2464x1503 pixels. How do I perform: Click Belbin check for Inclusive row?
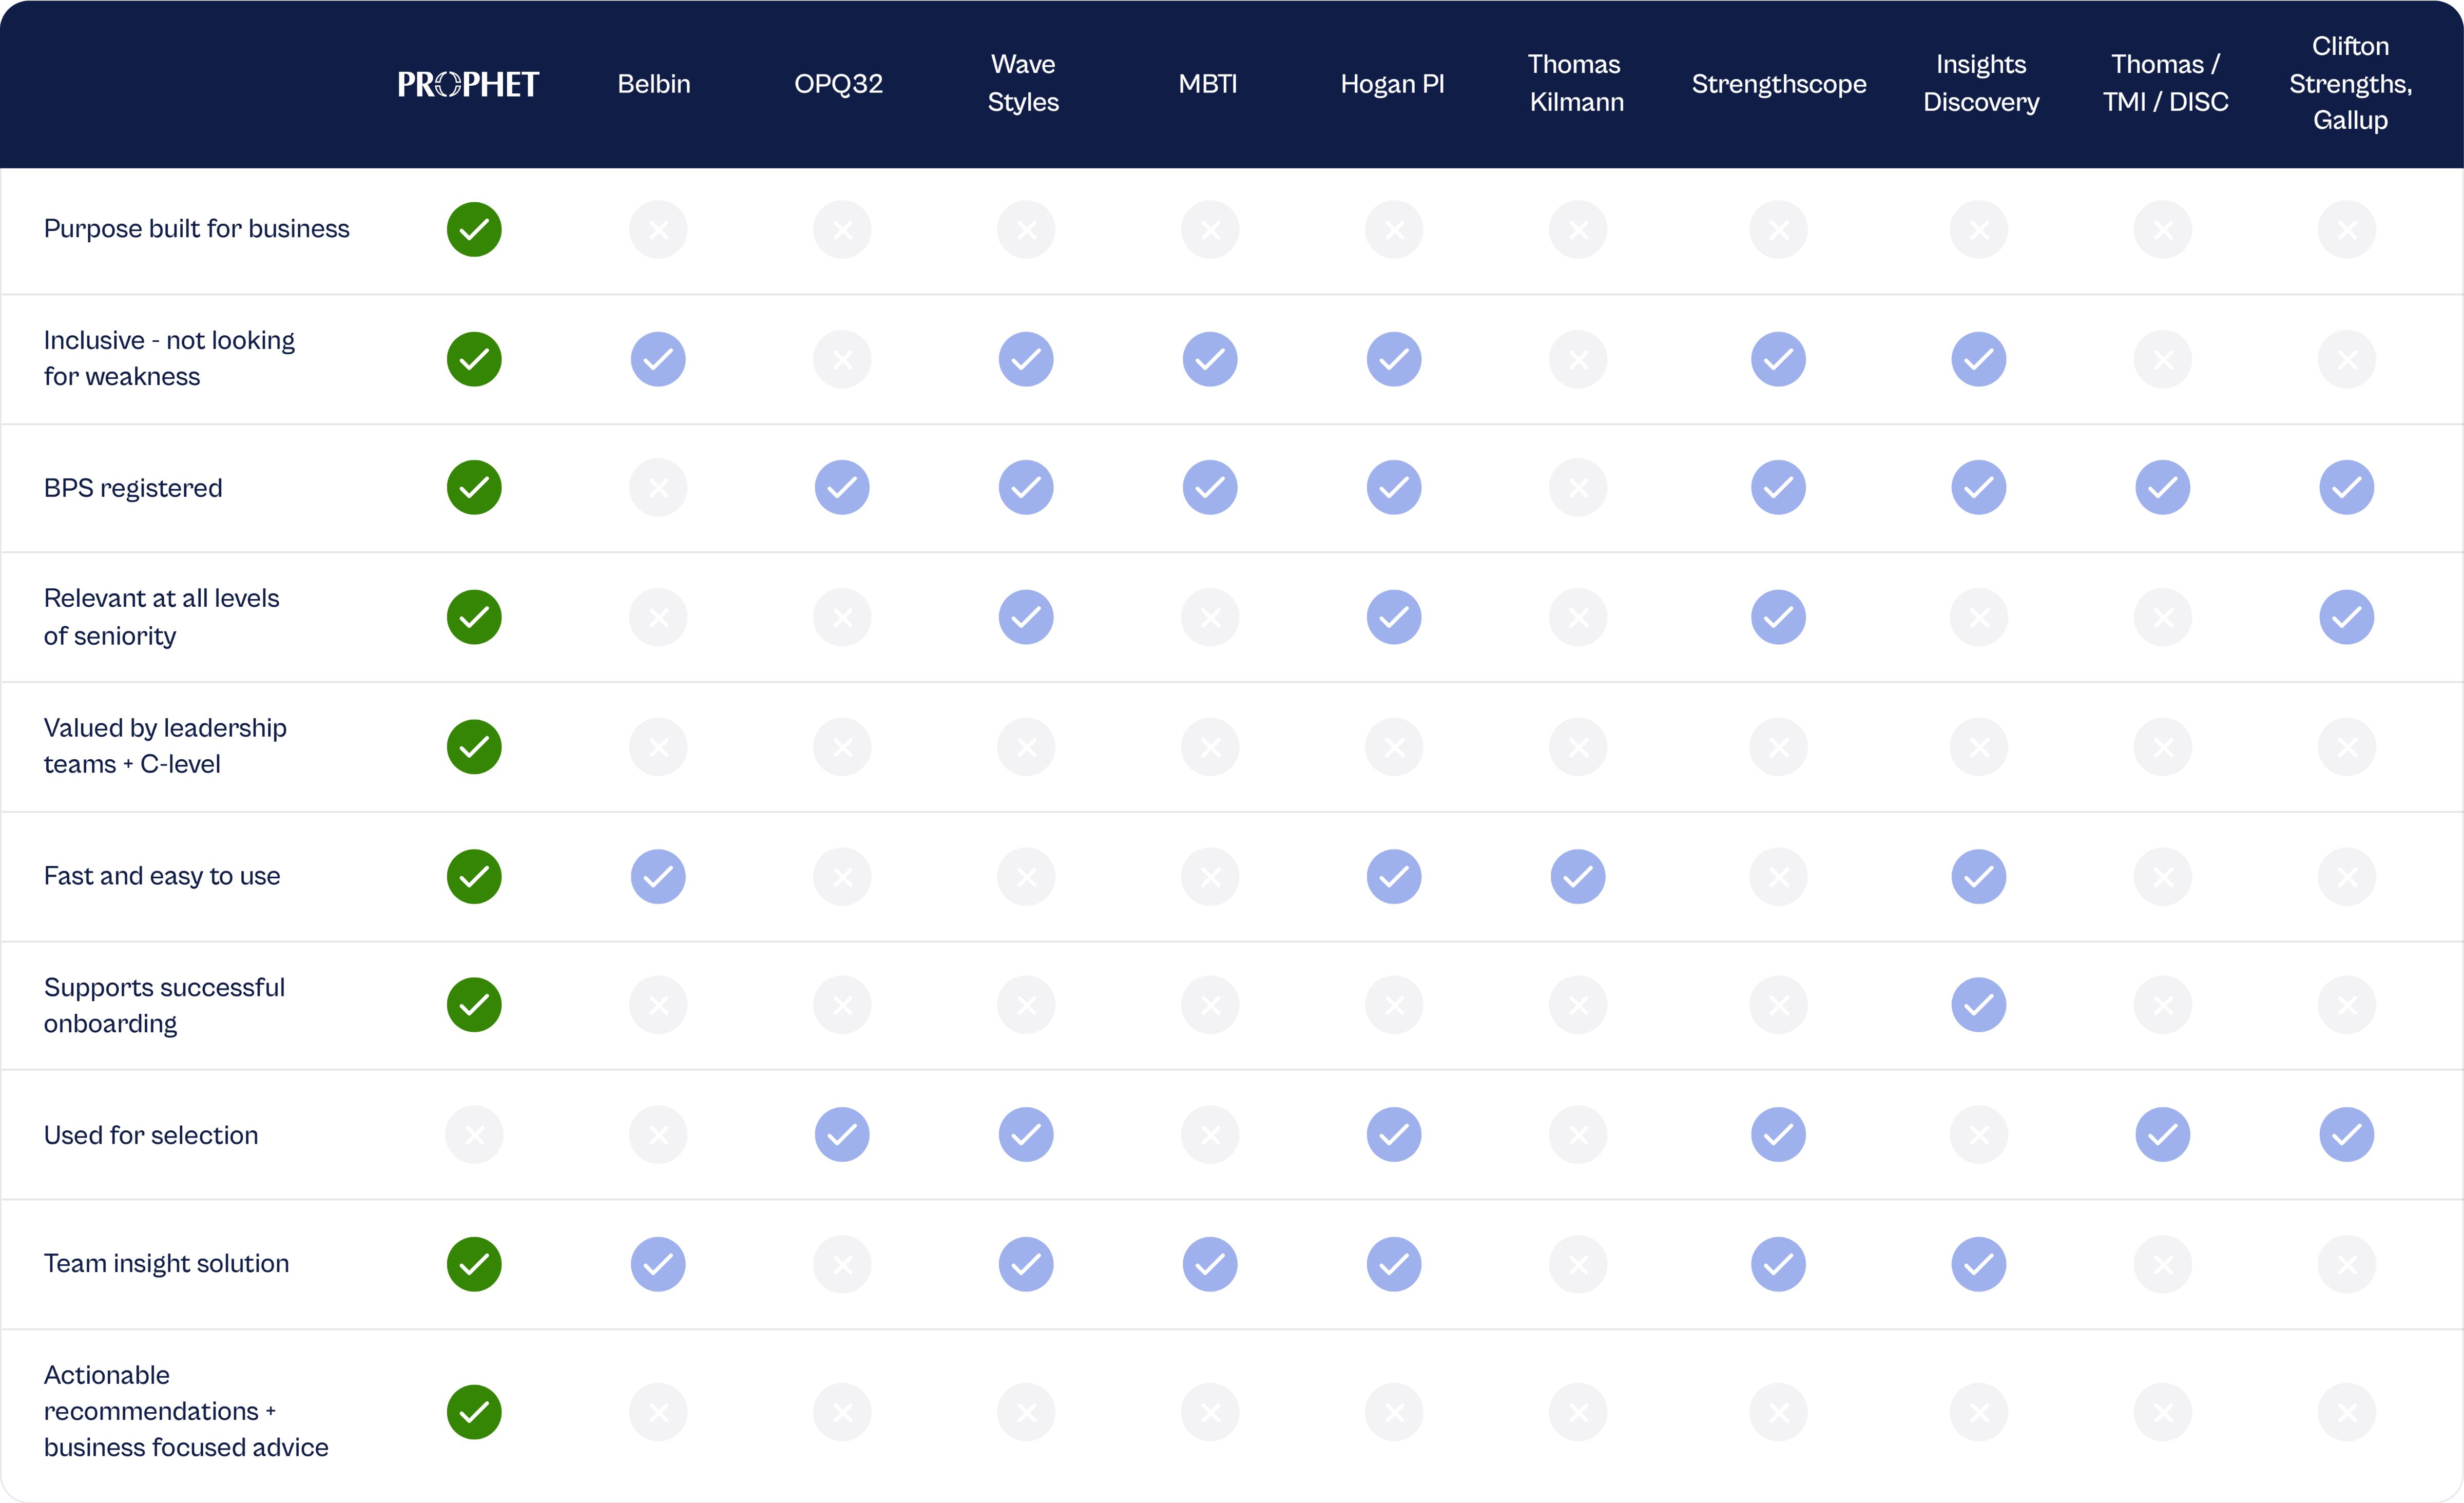pos(658,359)
